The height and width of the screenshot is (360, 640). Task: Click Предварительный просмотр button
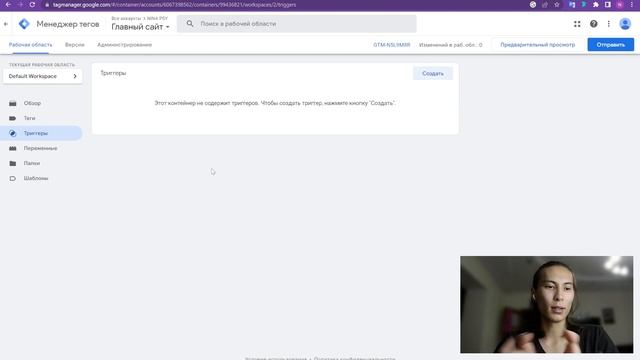coord(538,44)
